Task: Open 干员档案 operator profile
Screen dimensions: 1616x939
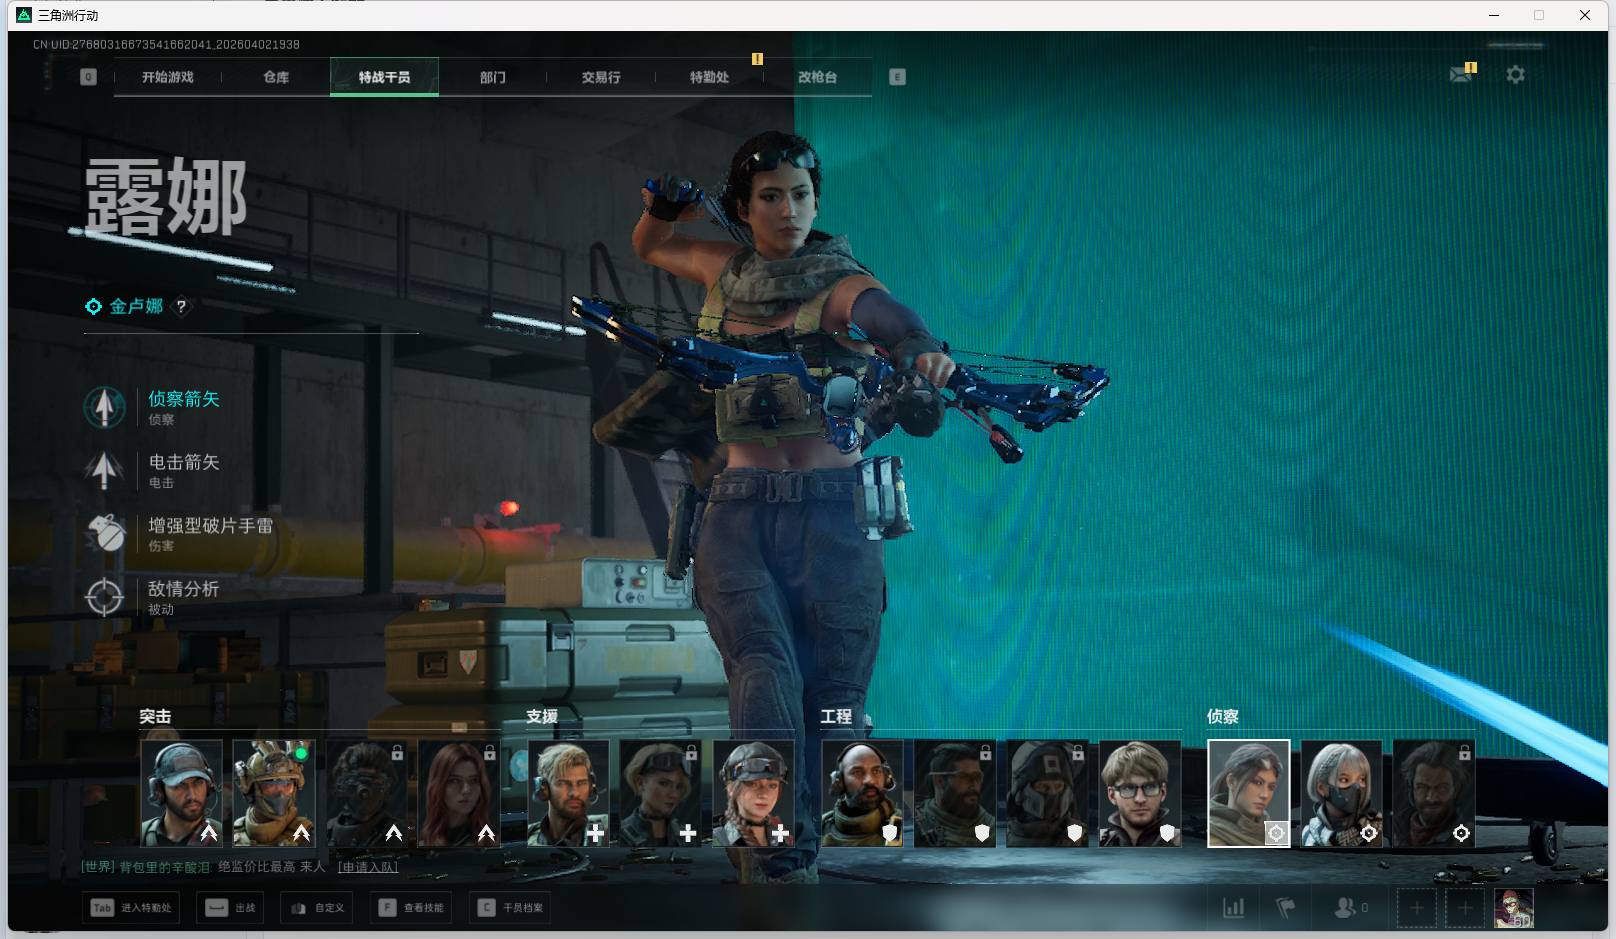Action: [x=513, y=908]
